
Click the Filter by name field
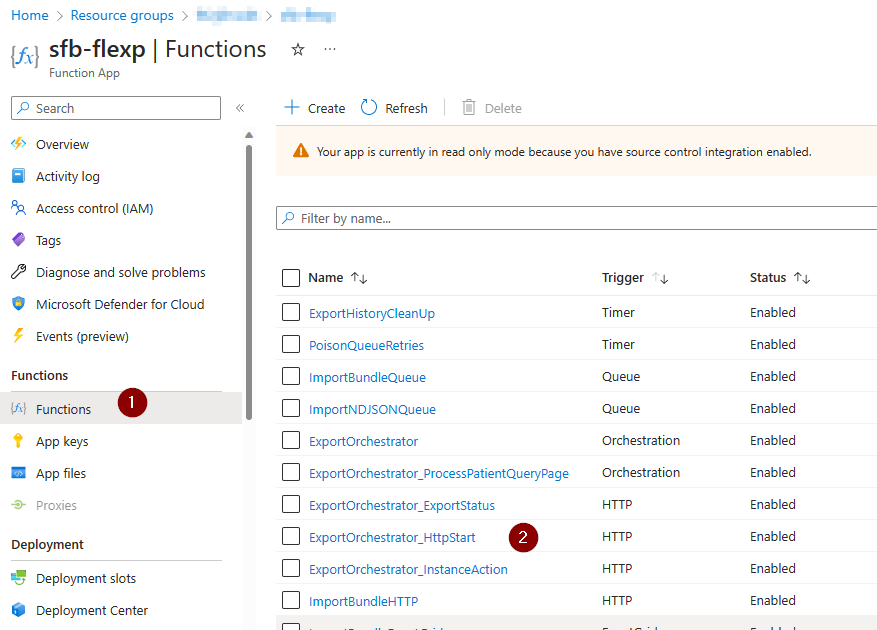pyautogui.click(x=576, y=218)
